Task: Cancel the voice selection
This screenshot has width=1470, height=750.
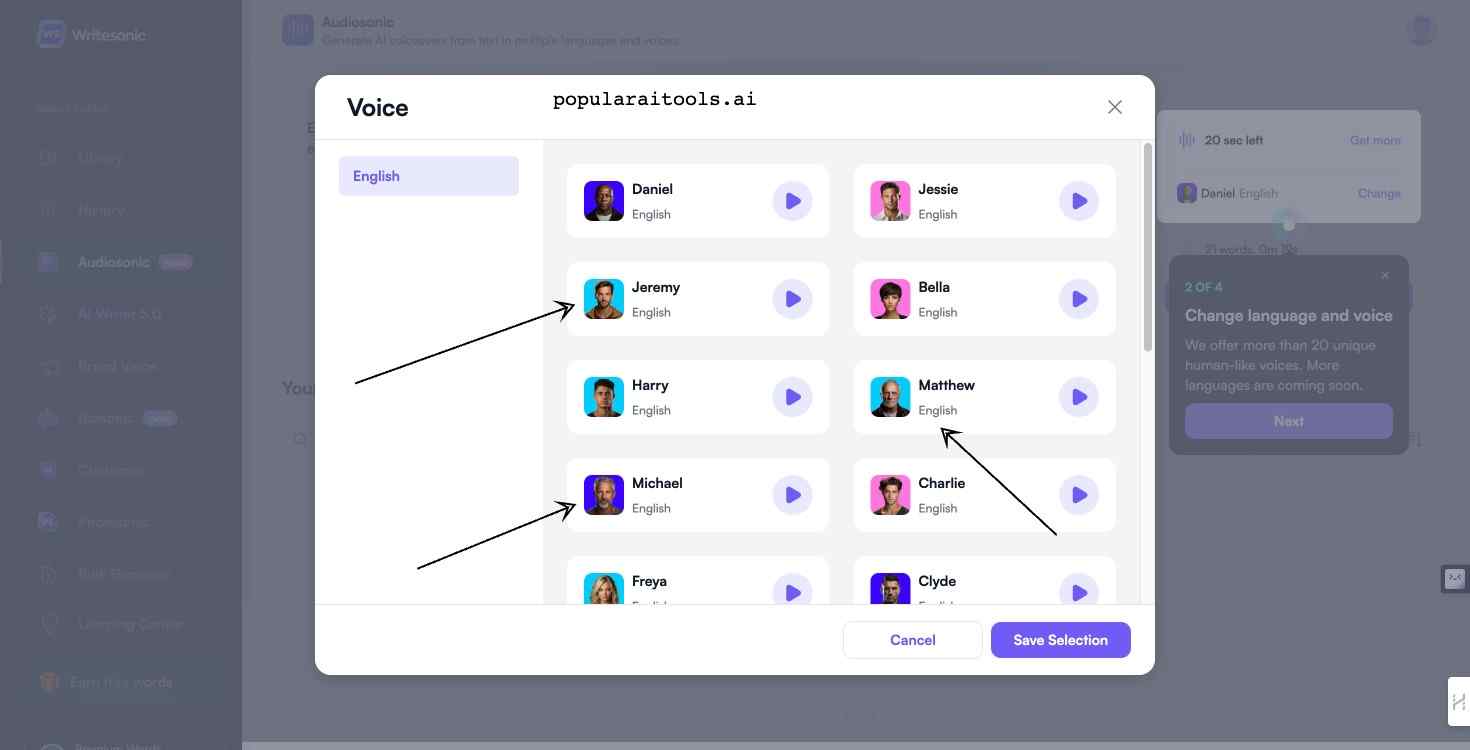Action: [913, 640]
